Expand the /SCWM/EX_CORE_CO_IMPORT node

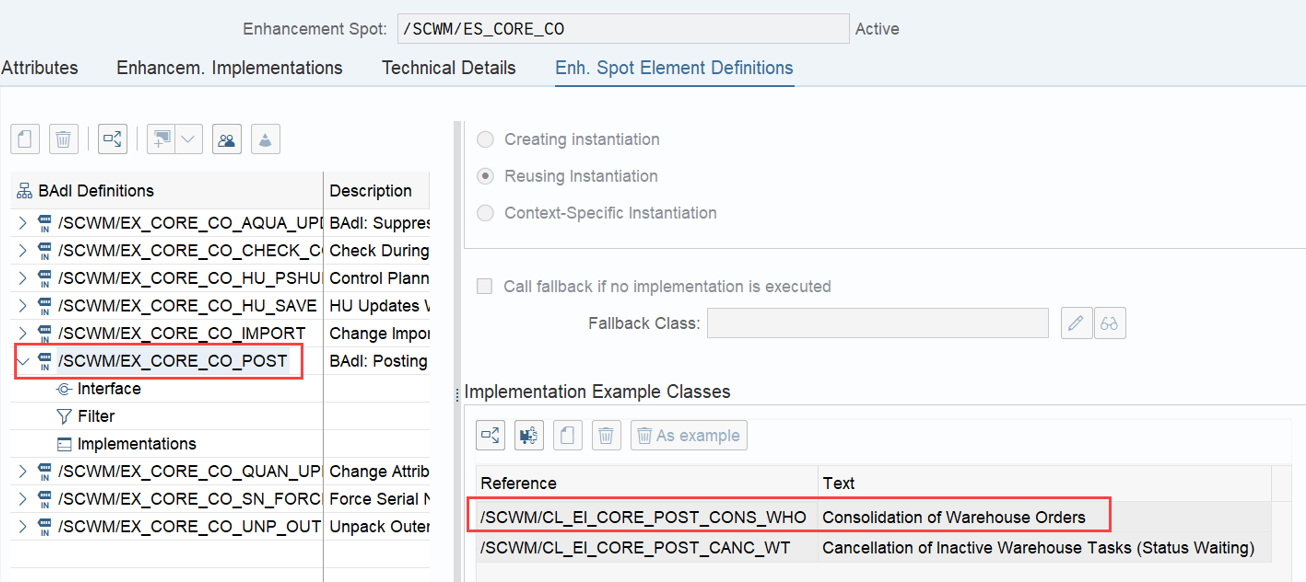[x=22, y=333]
